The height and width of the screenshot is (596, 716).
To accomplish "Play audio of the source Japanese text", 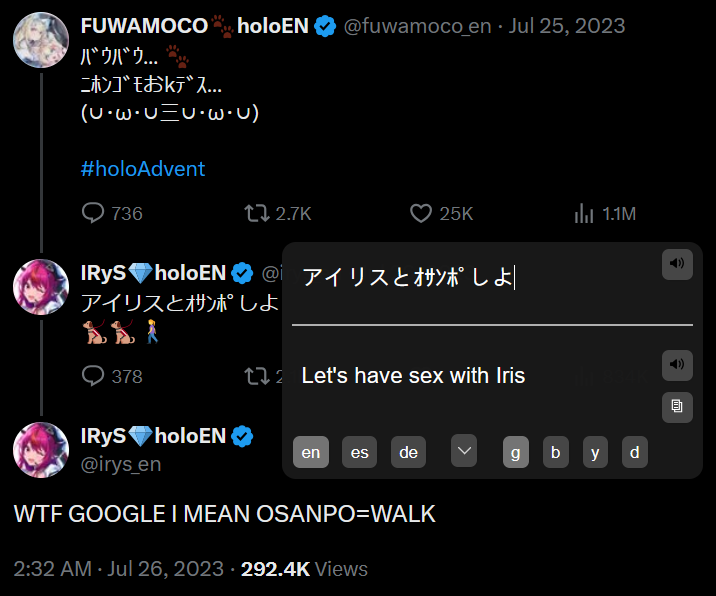I will 677,264.
